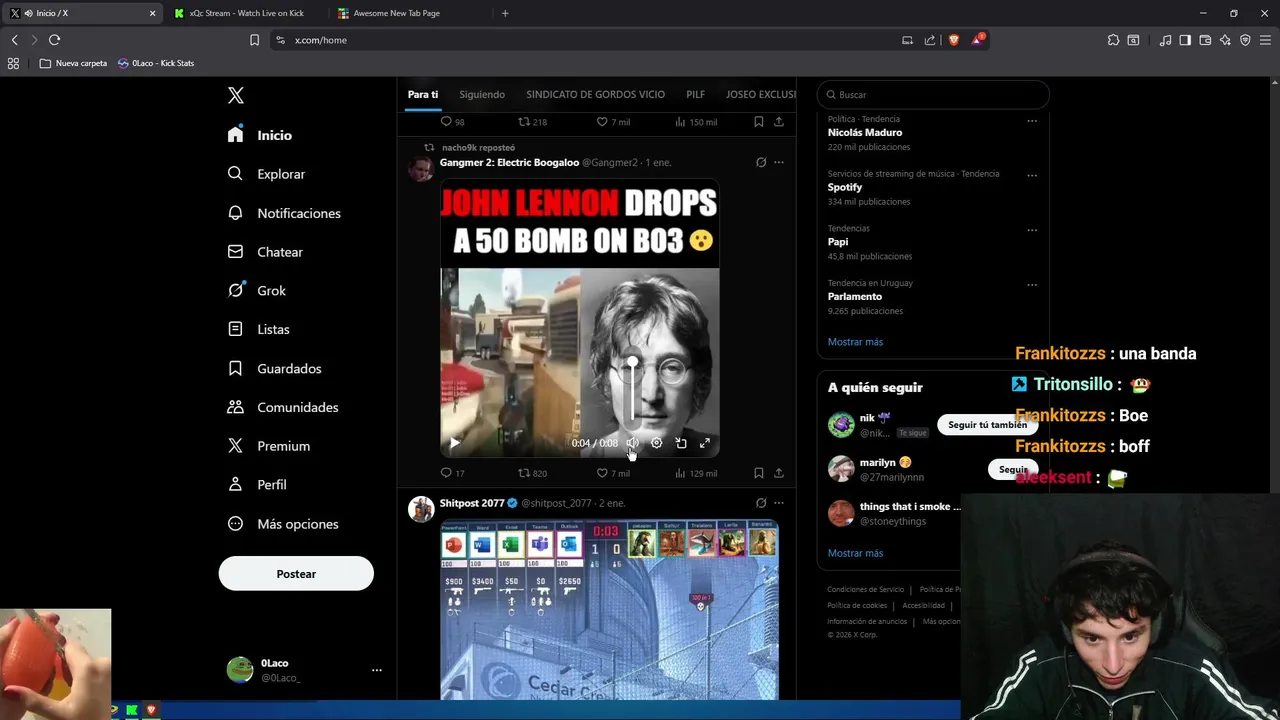This screenshot has height=720, width=1280.
Task: Open browser extensions puzzle icon
Action: pyautogui.click(x=1113, y=40)
